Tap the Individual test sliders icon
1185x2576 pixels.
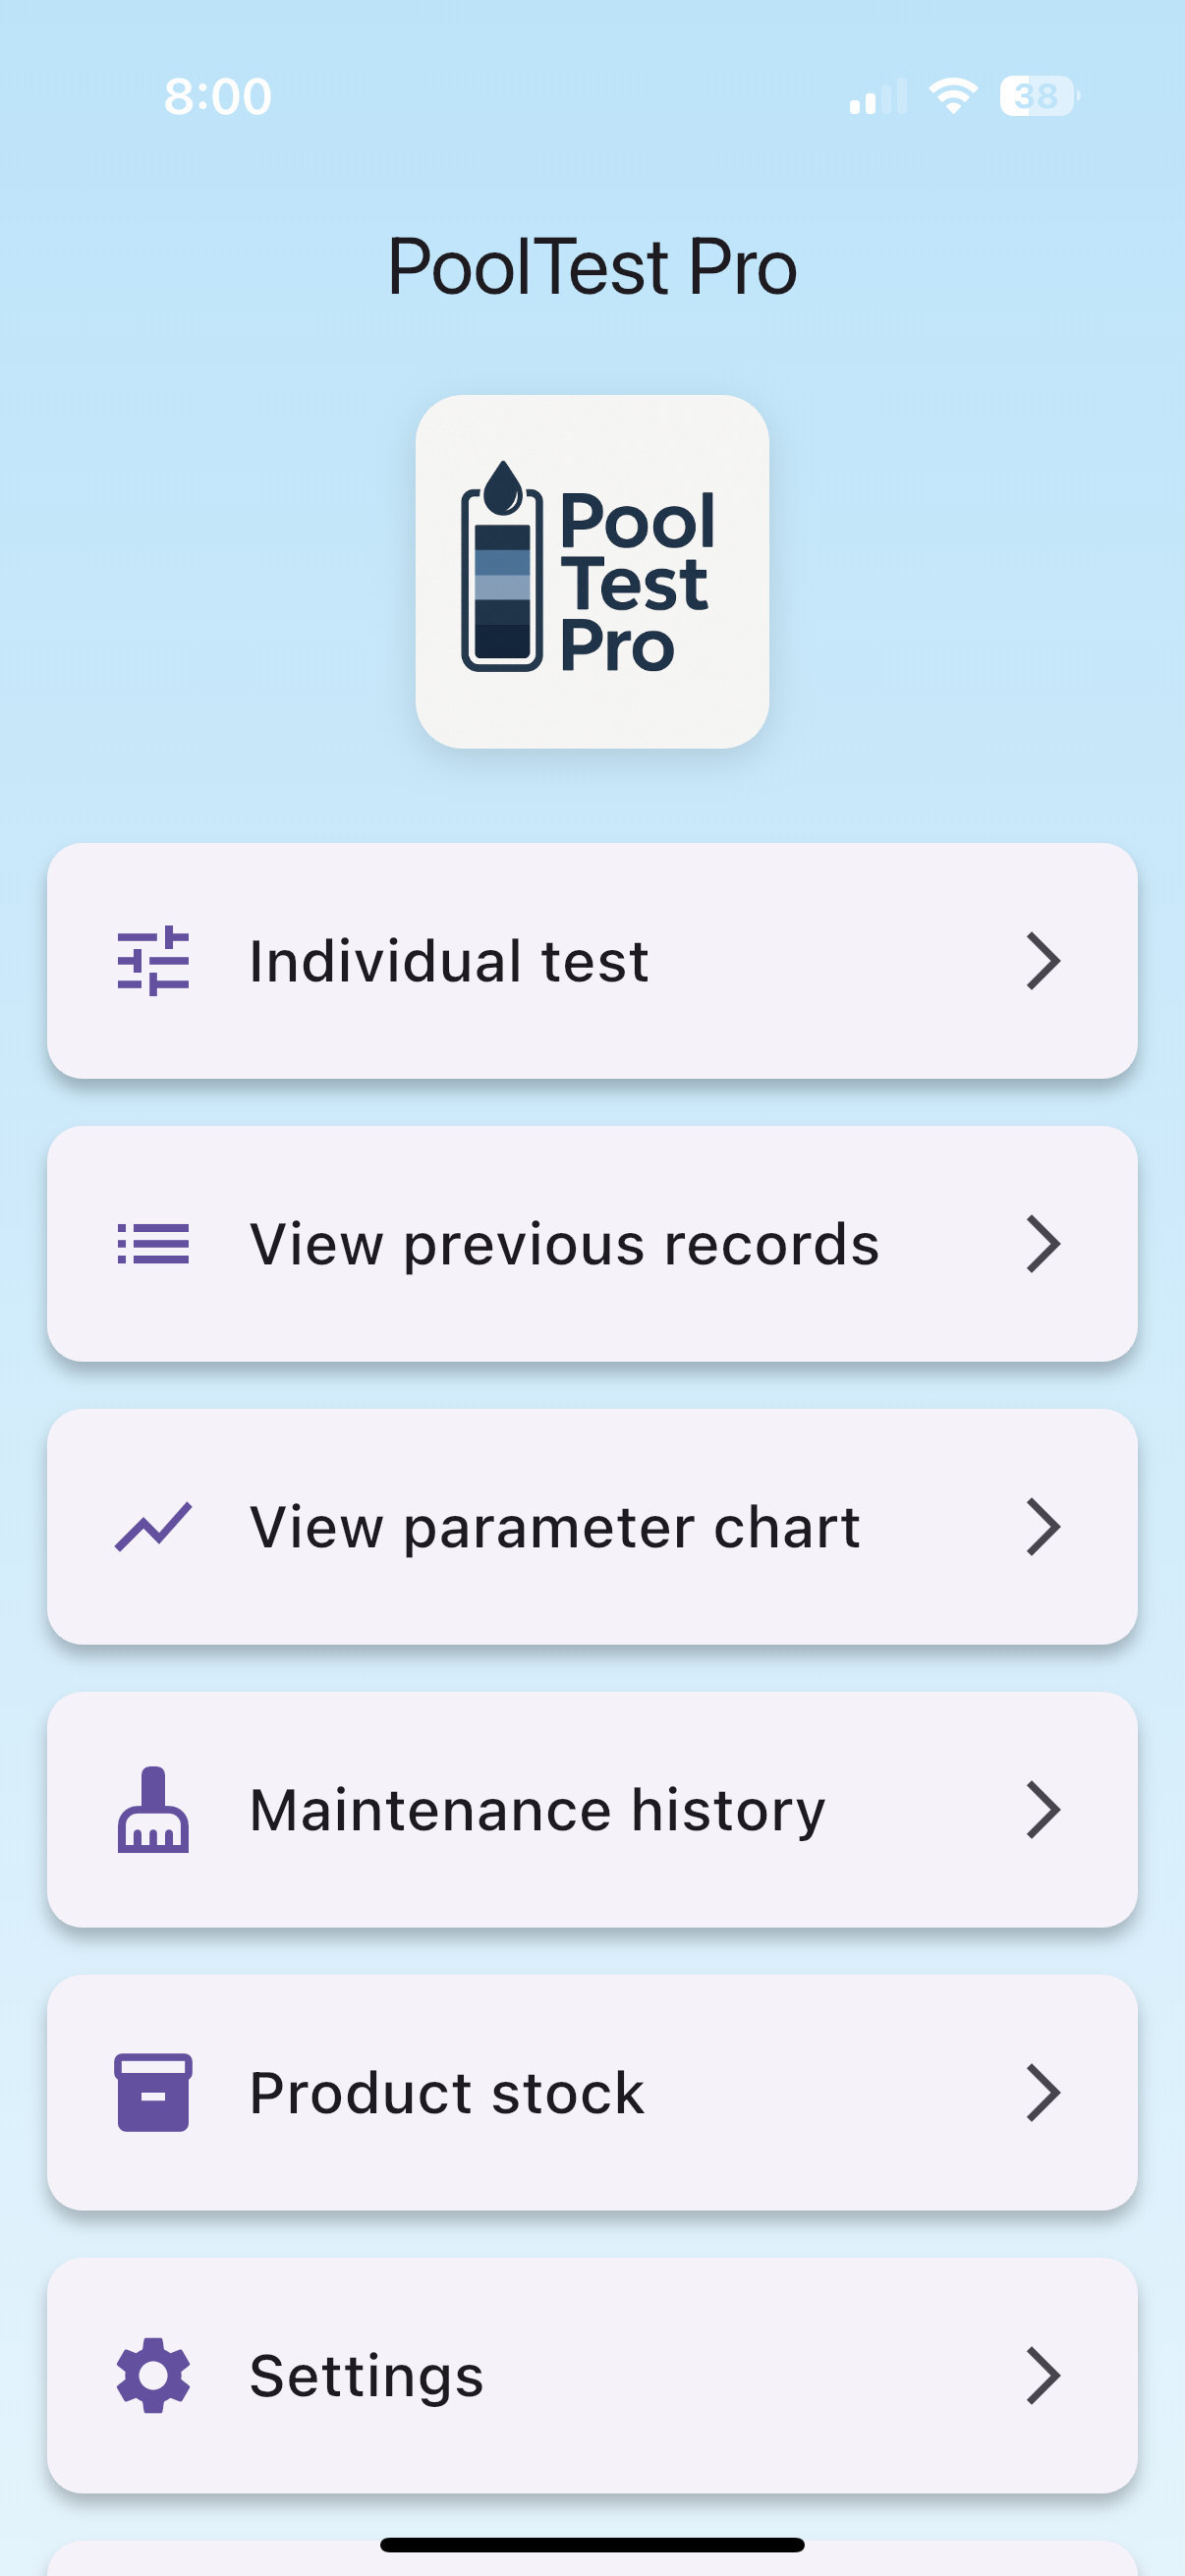153,961
